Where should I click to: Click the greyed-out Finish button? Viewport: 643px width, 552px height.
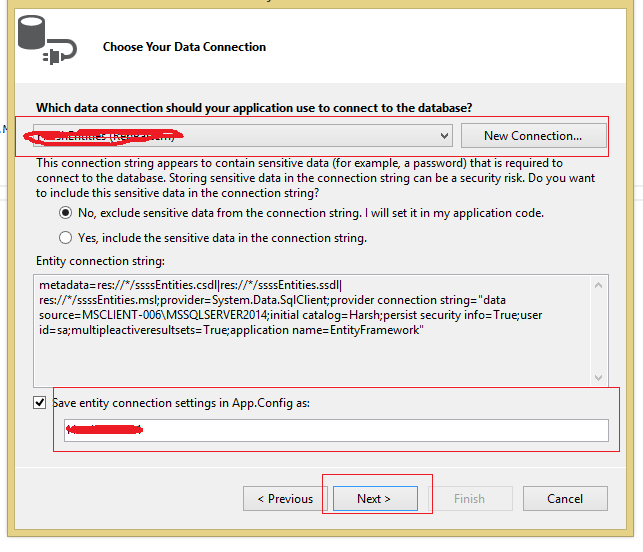(x=469, y=498)
